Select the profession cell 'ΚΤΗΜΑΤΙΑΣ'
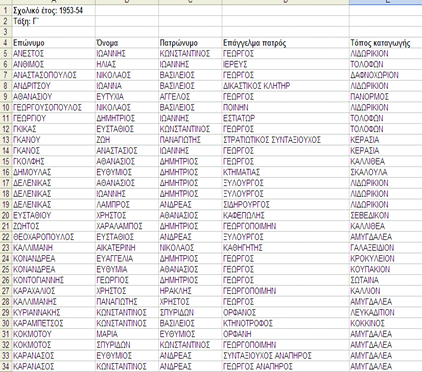This screenshot has width=422, height=372. tap(285, 172)
